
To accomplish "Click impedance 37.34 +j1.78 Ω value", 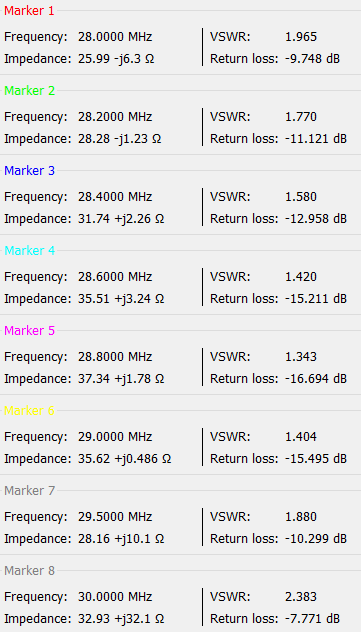I will pyautogui.click(x=121, y=379).
